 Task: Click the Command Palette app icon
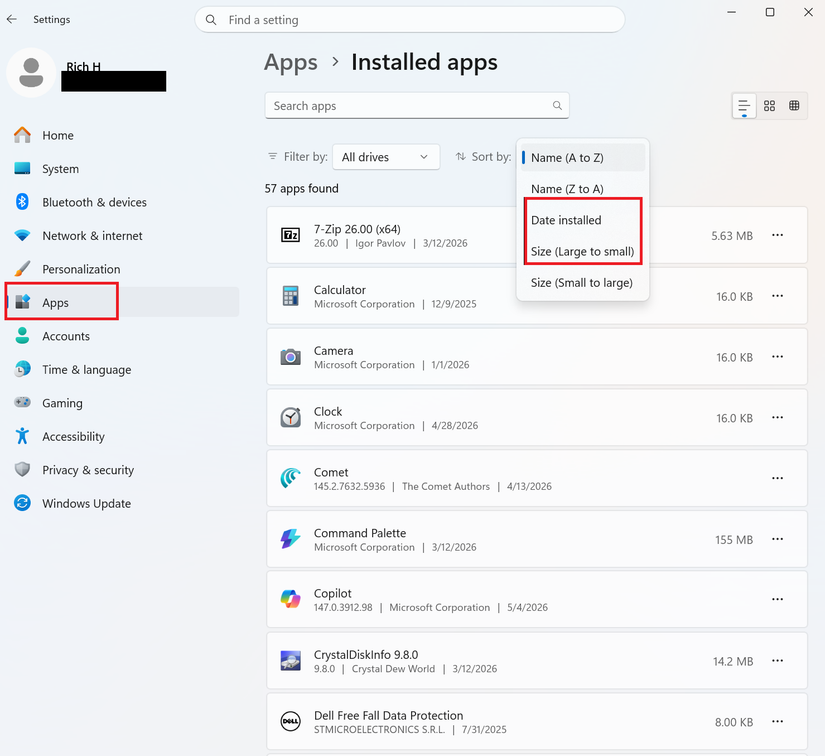point(290,539)
